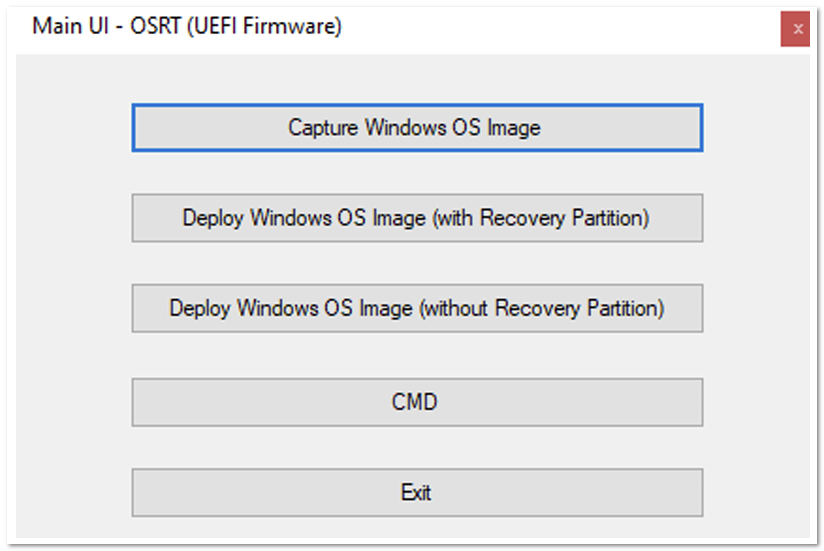Open the CMD command prompt button
The width and height of the screenshot is (824, 551).
coord(417,402)
